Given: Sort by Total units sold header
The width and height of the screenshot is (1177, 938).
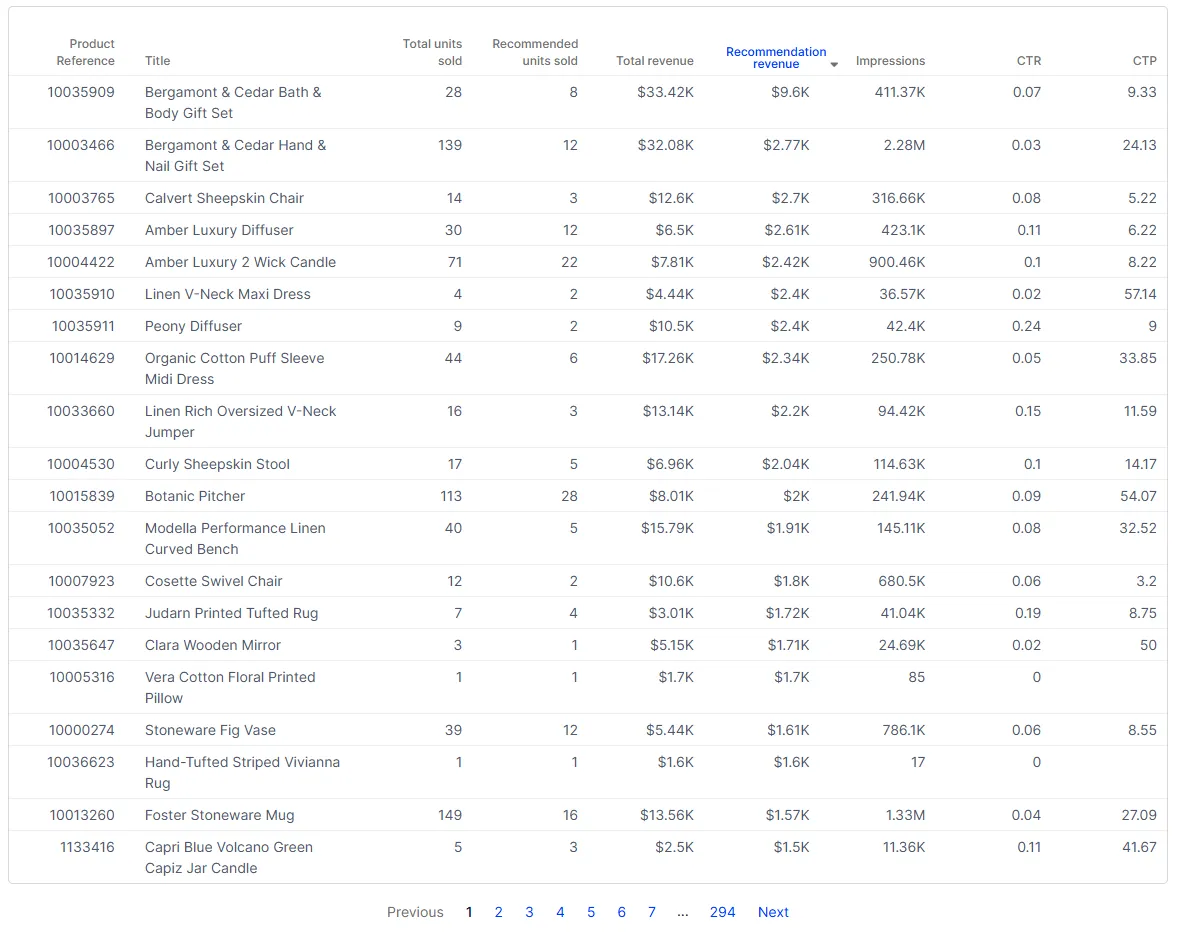Looking at the screenshot, I should tap(432, 53).
